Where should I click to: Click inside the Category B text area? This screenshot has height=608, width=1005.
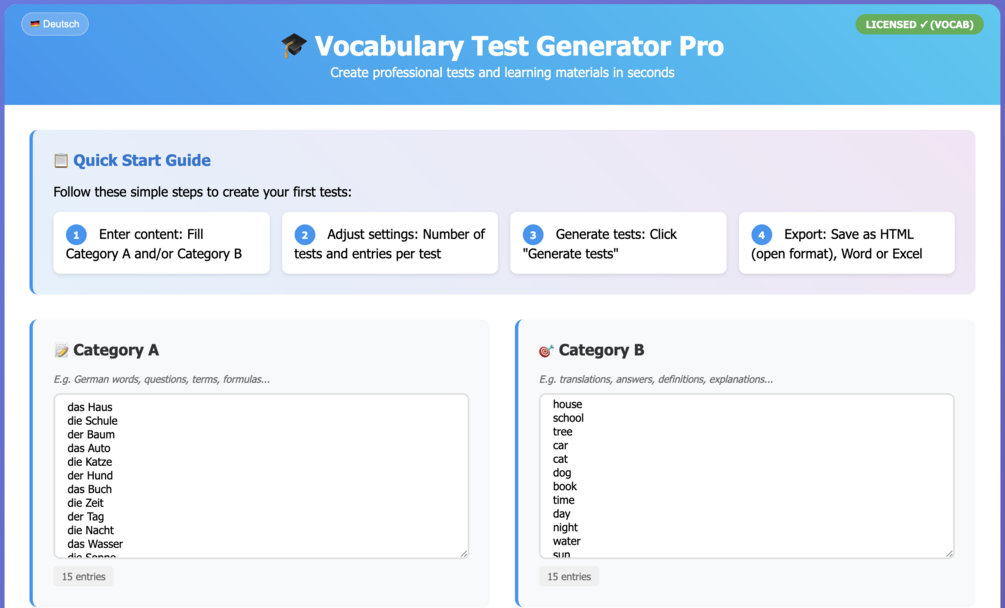tap(746, 475)
